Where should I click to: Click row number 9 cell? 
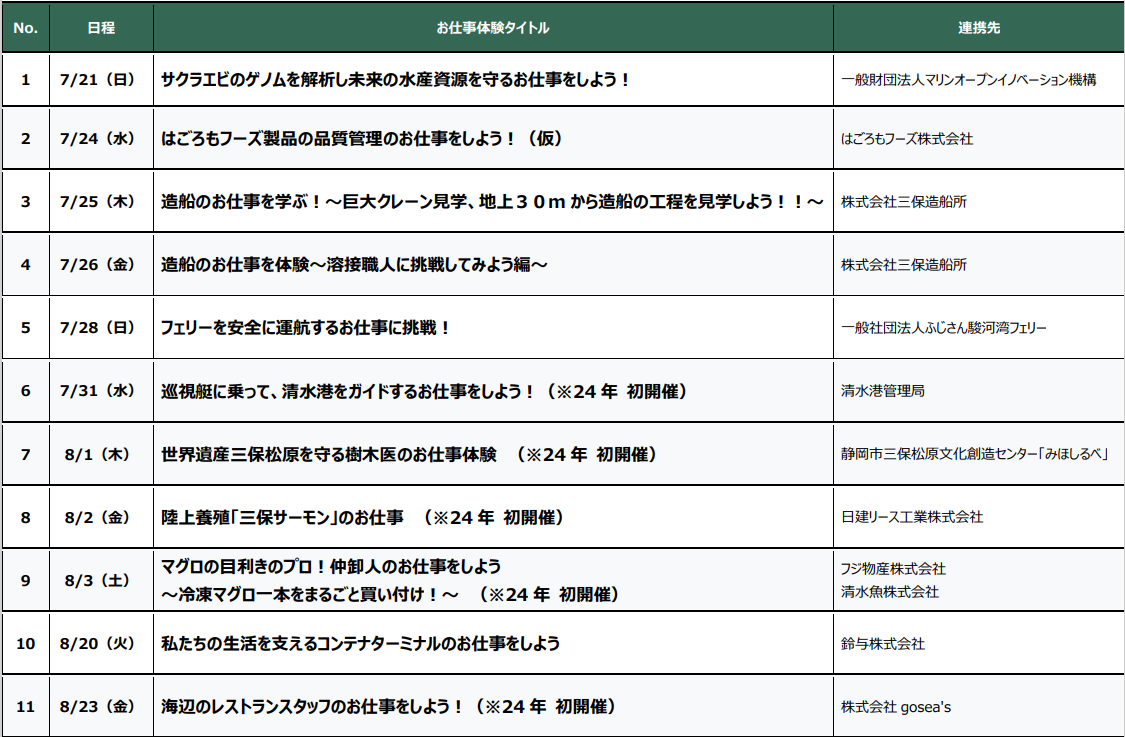point(26,581)
